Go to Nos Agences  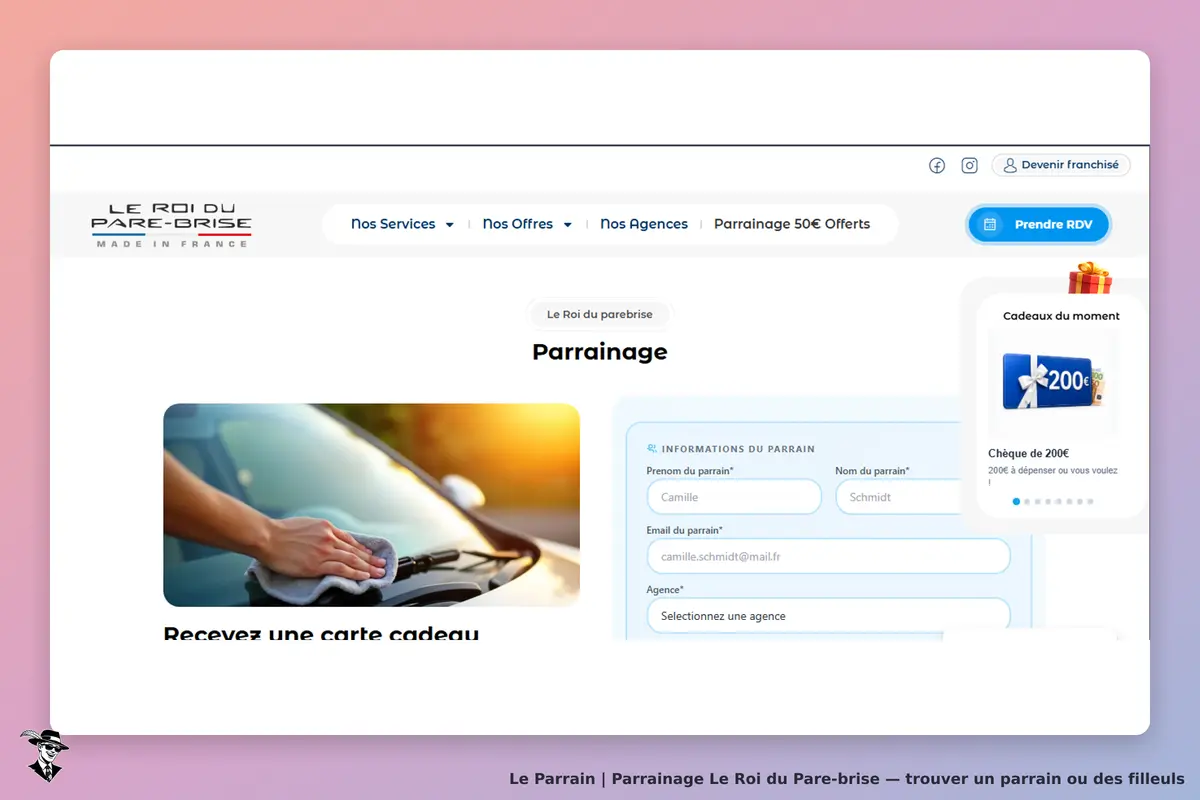[x=644, y=224]
